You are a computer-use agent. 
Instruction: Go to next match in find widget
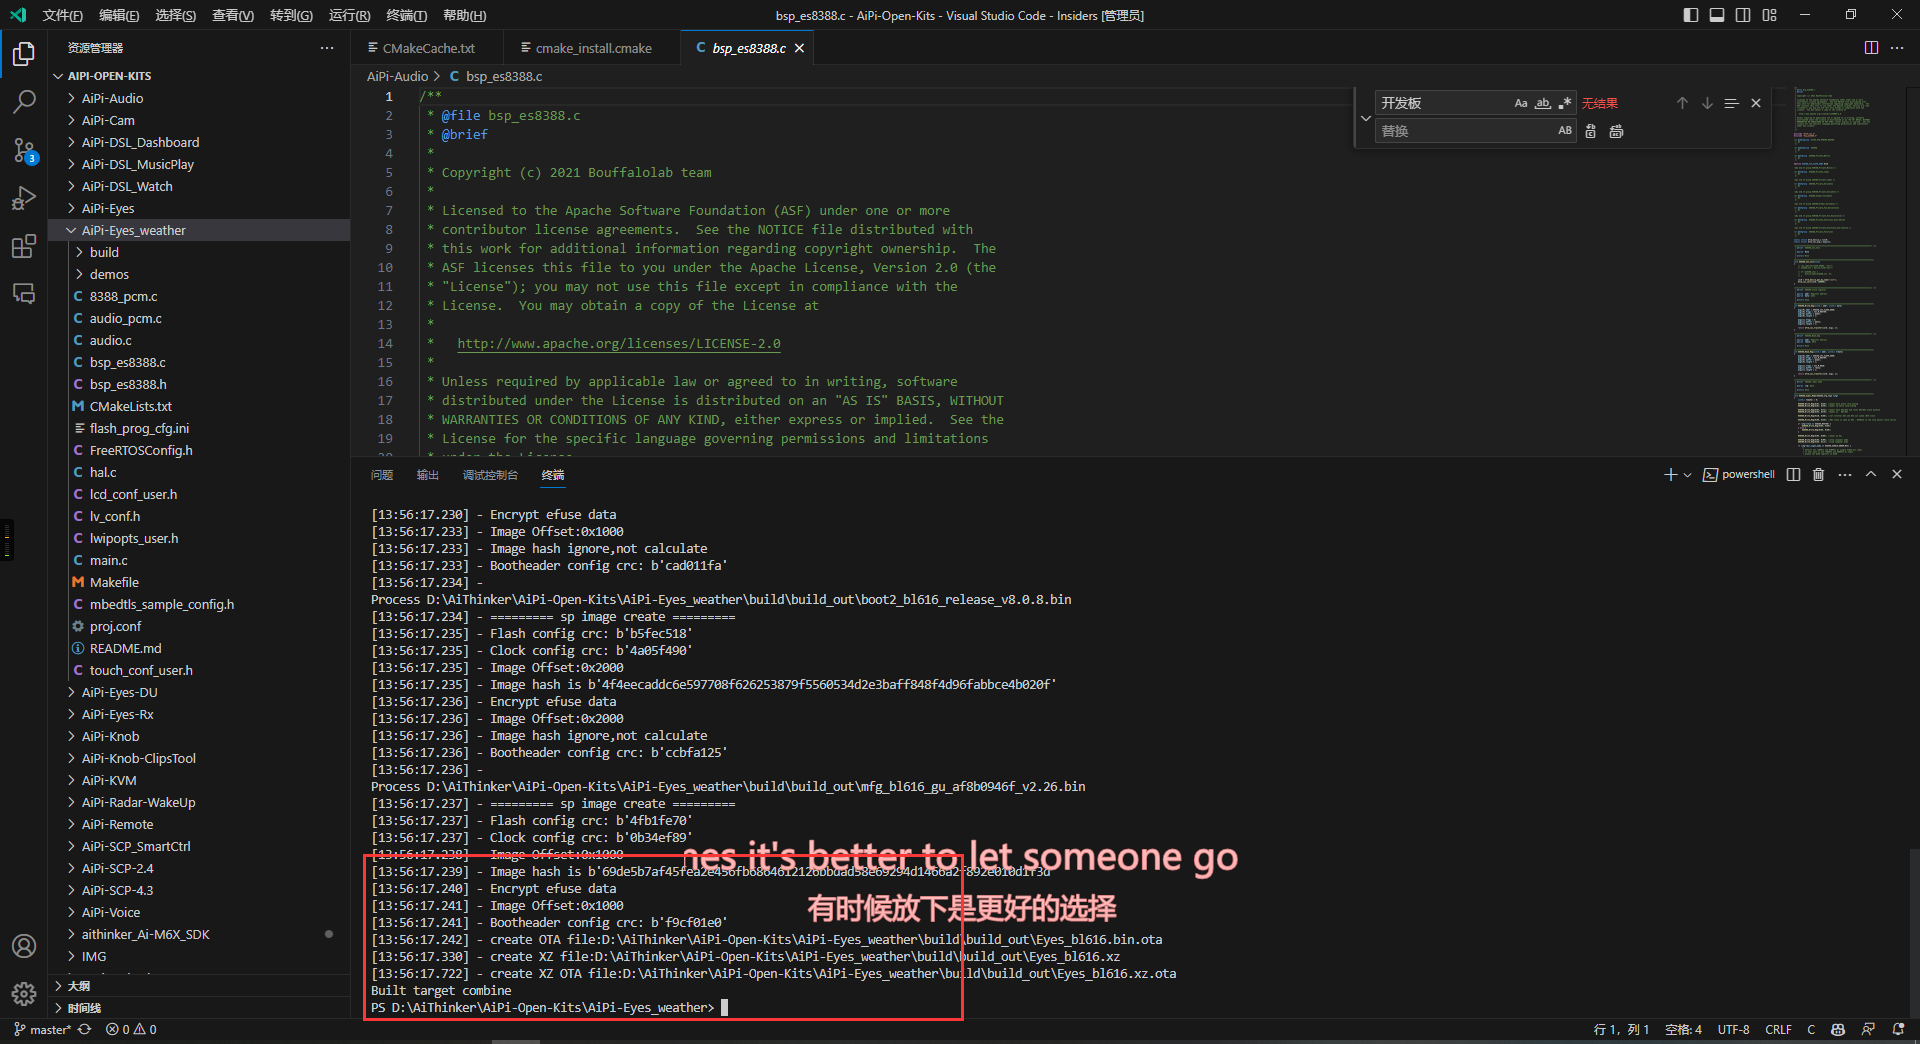click(x=1707, y=103)
